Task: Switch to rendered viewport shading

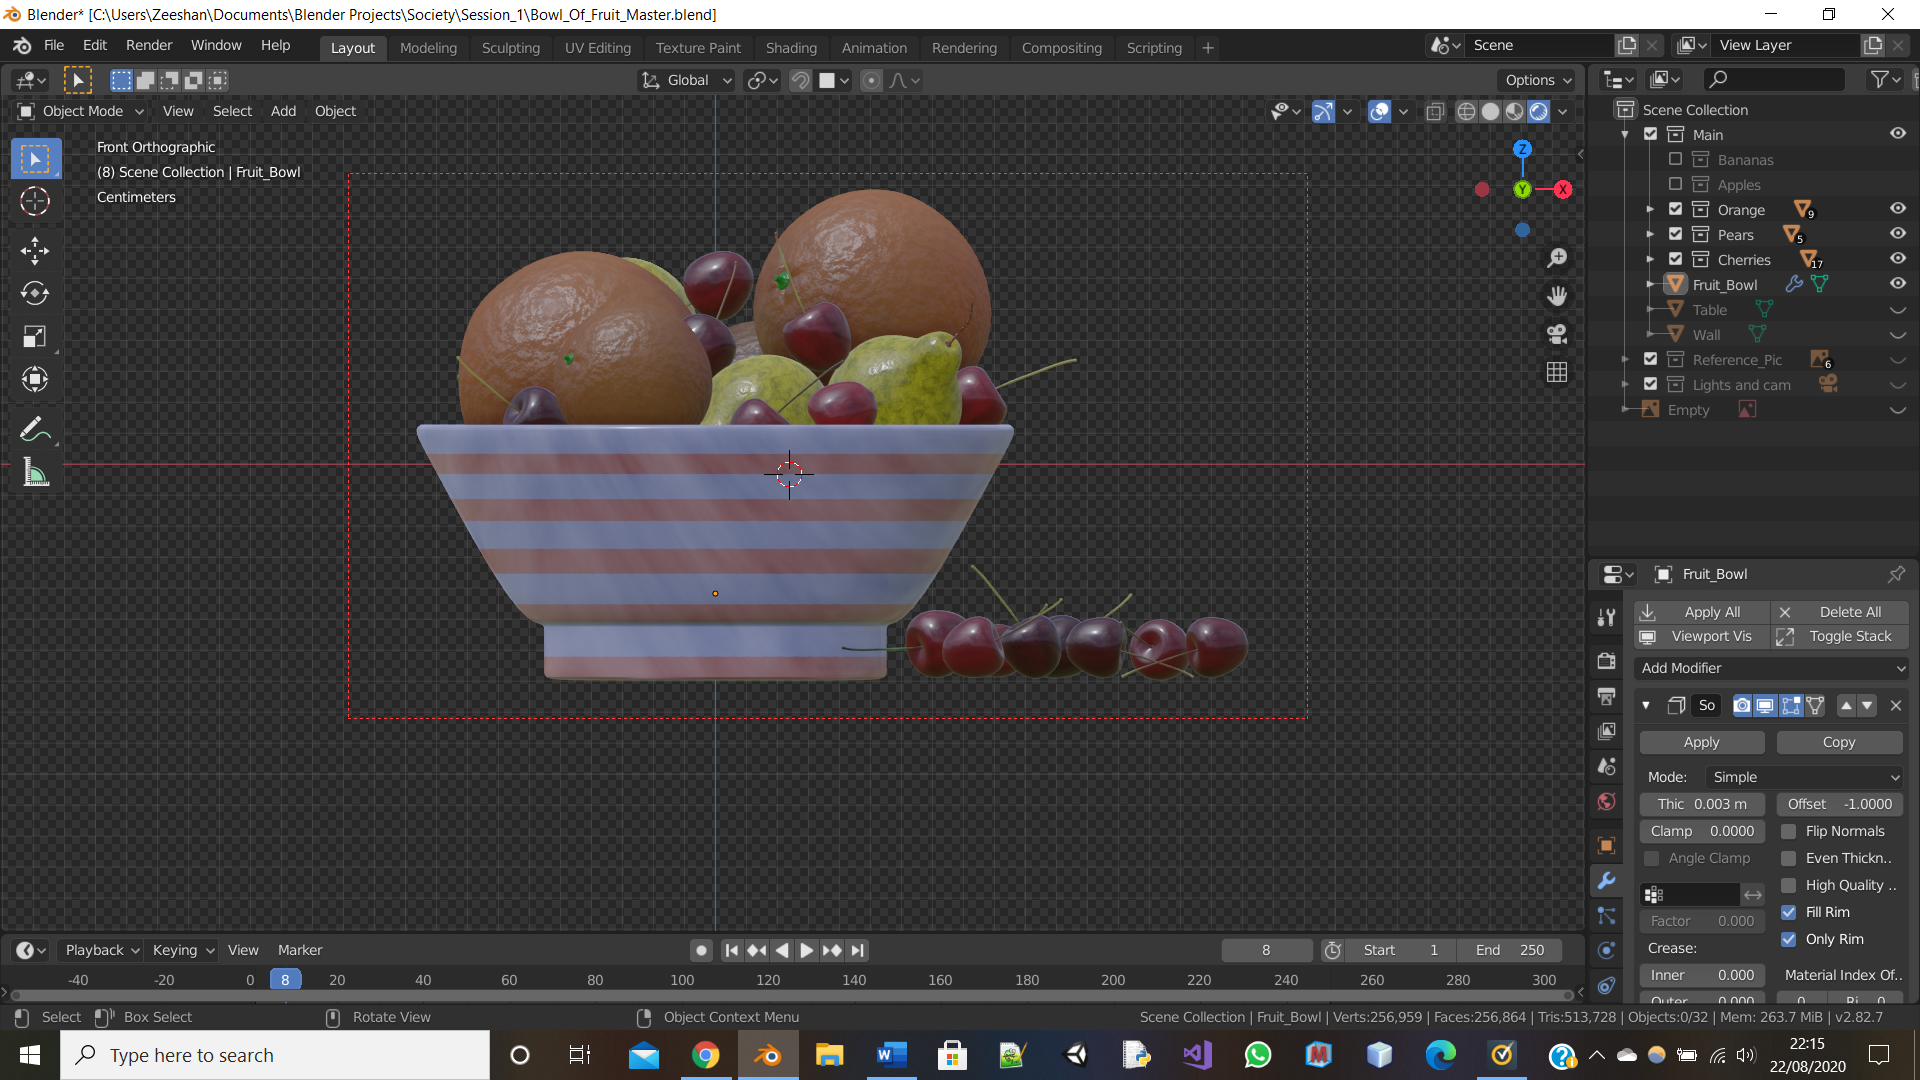Action: (1539, 111)
